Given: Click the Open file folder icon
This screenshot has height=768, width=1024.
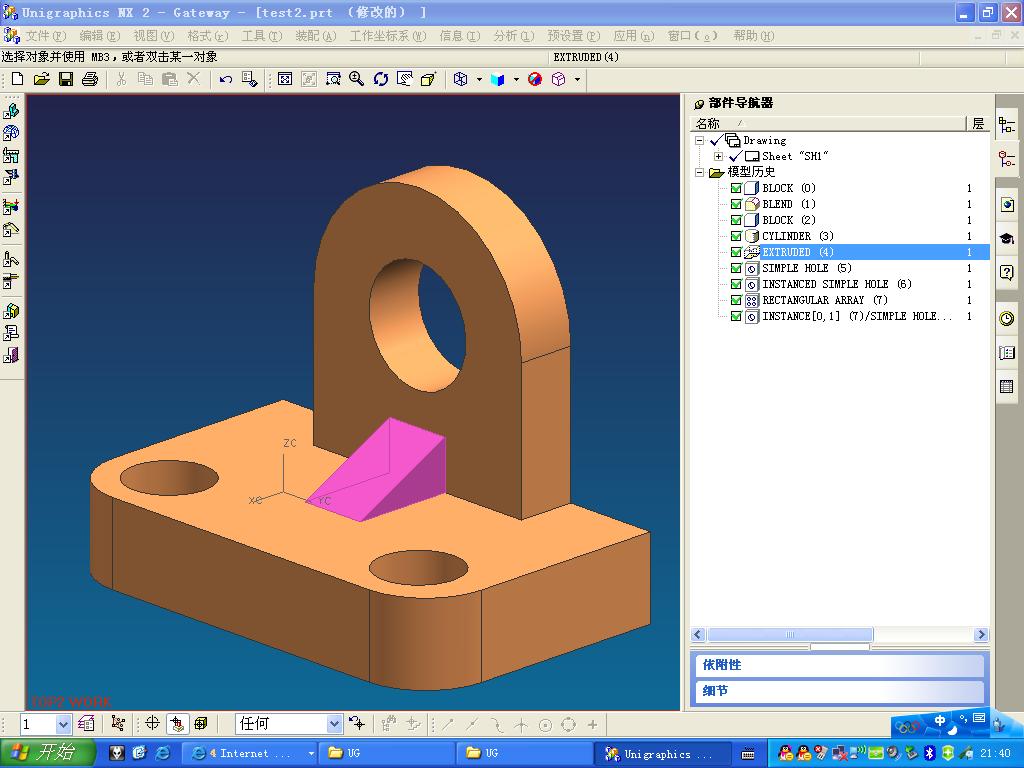Looking at the screenshot, I should click(42, 79).
